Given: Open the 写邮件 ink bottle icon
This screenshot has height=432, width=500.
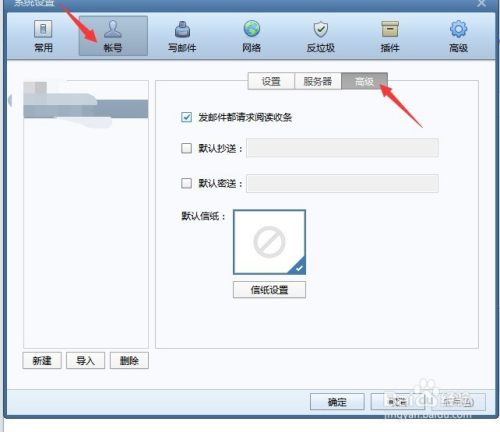Looking at the screenshot, I should (182, 29).
